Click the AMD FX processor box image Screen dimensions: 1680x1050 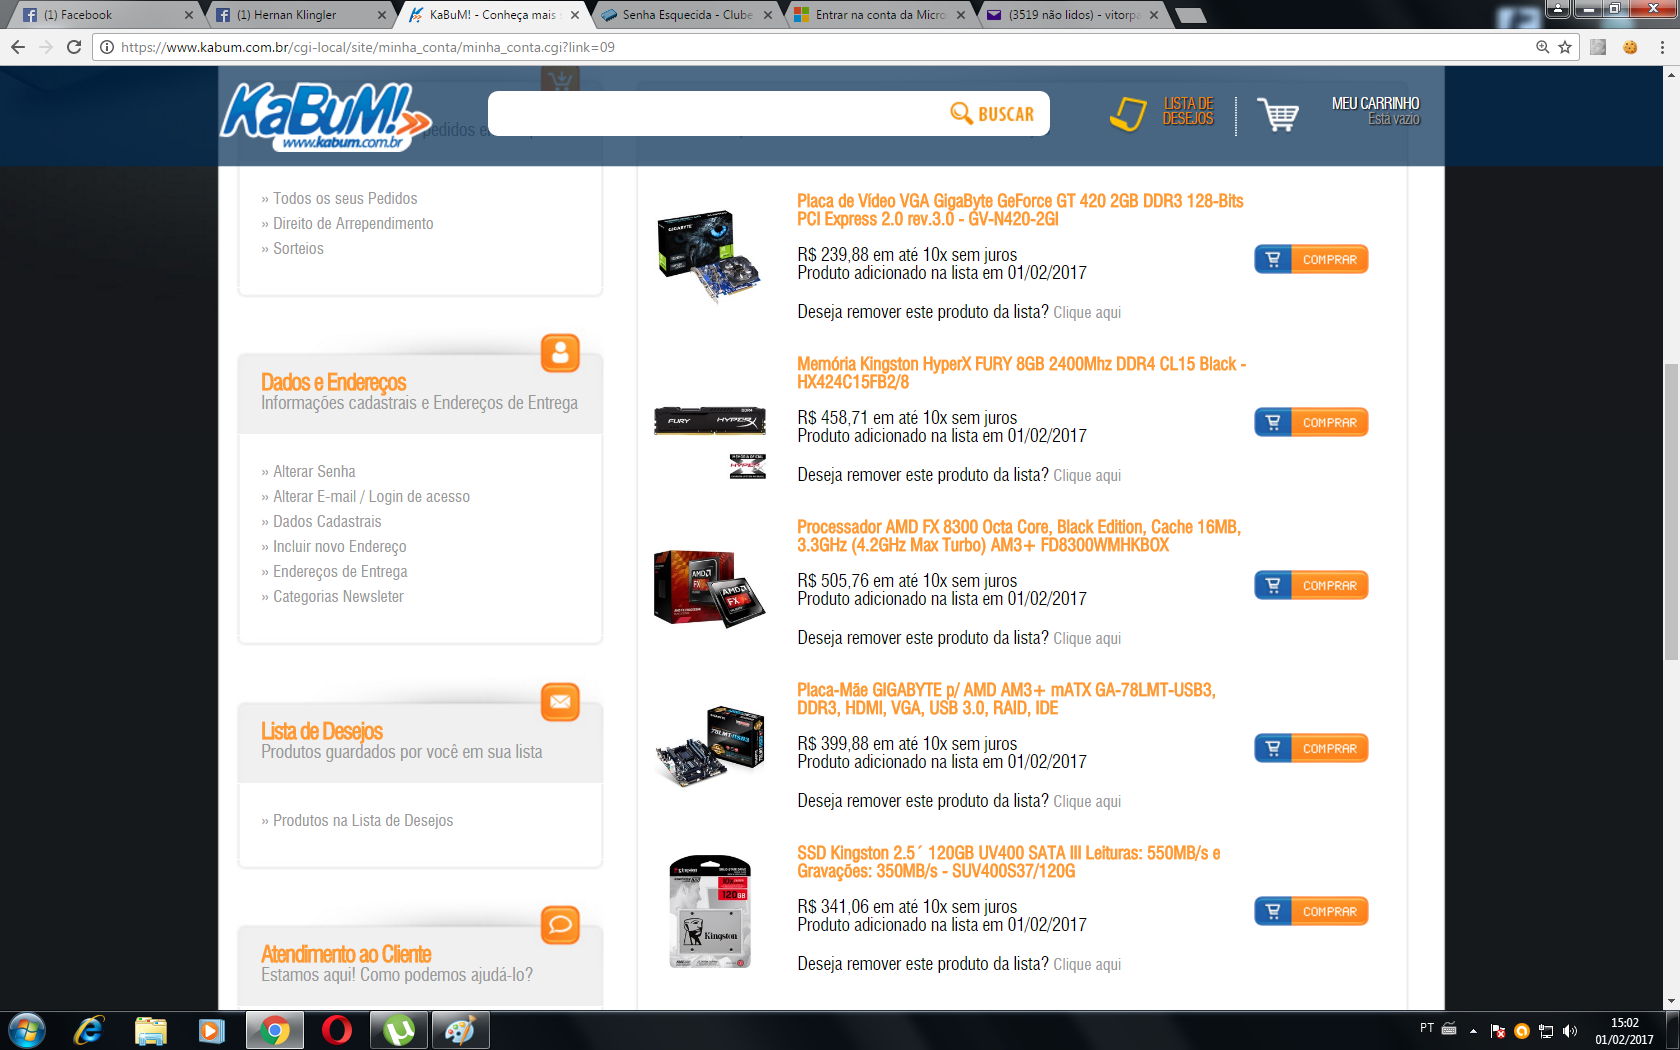pos(709,587)
